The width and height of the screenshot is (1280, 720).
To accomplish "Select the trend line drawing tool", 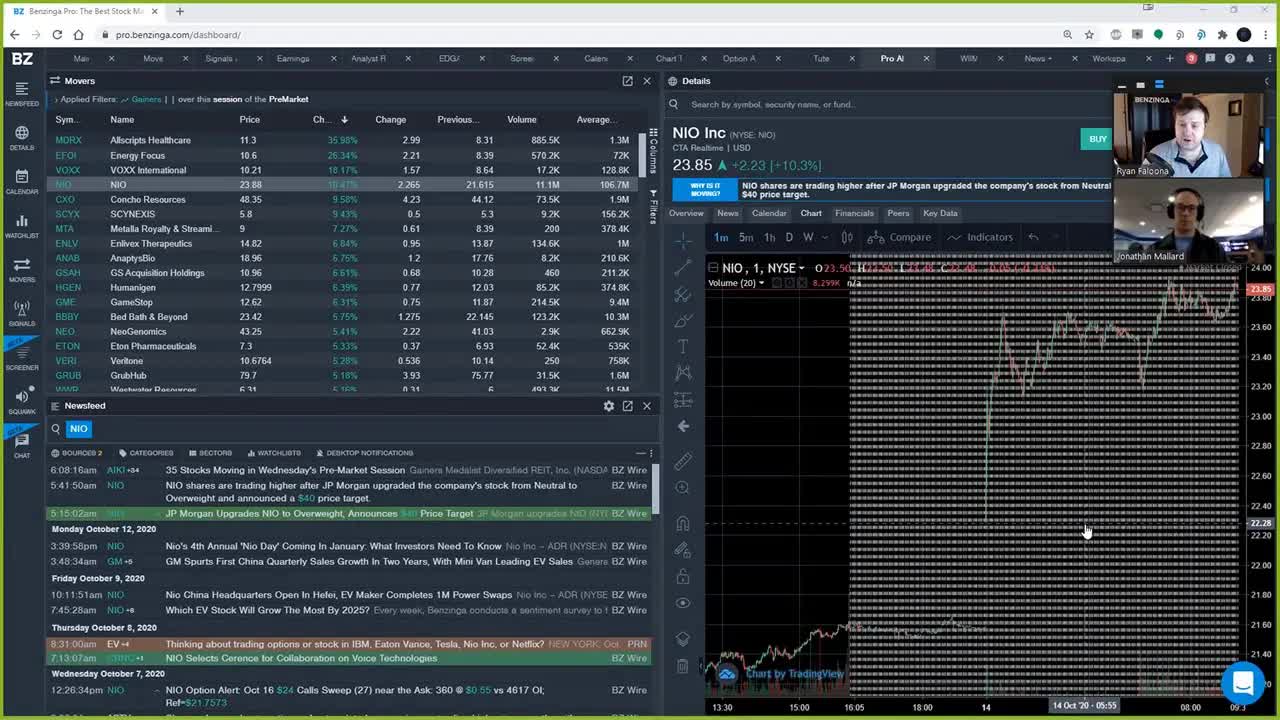I will click(683, 268).
